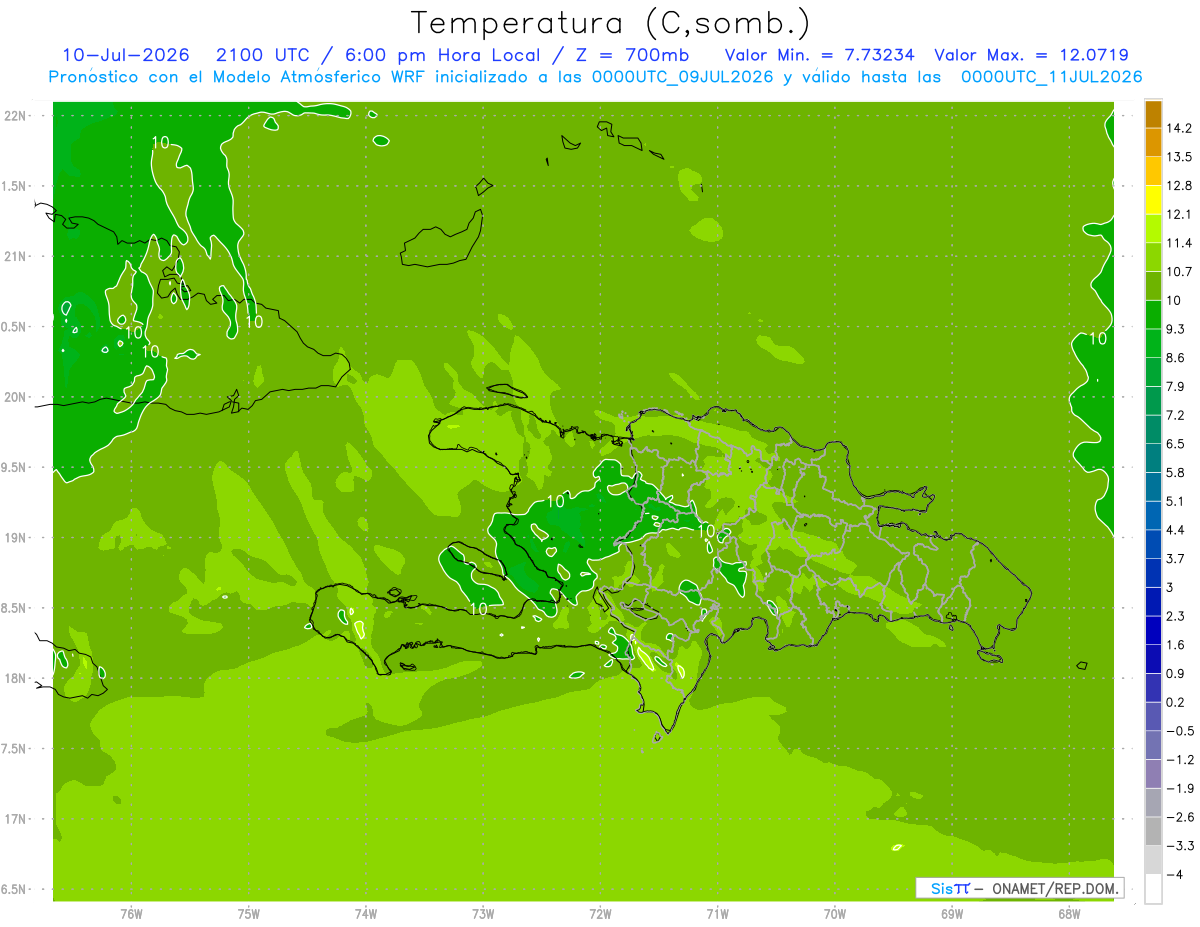Click the white bottom swatch below -4
Image resolution: width=1200 pixels, height=927 pixels.
[1153, 889]
